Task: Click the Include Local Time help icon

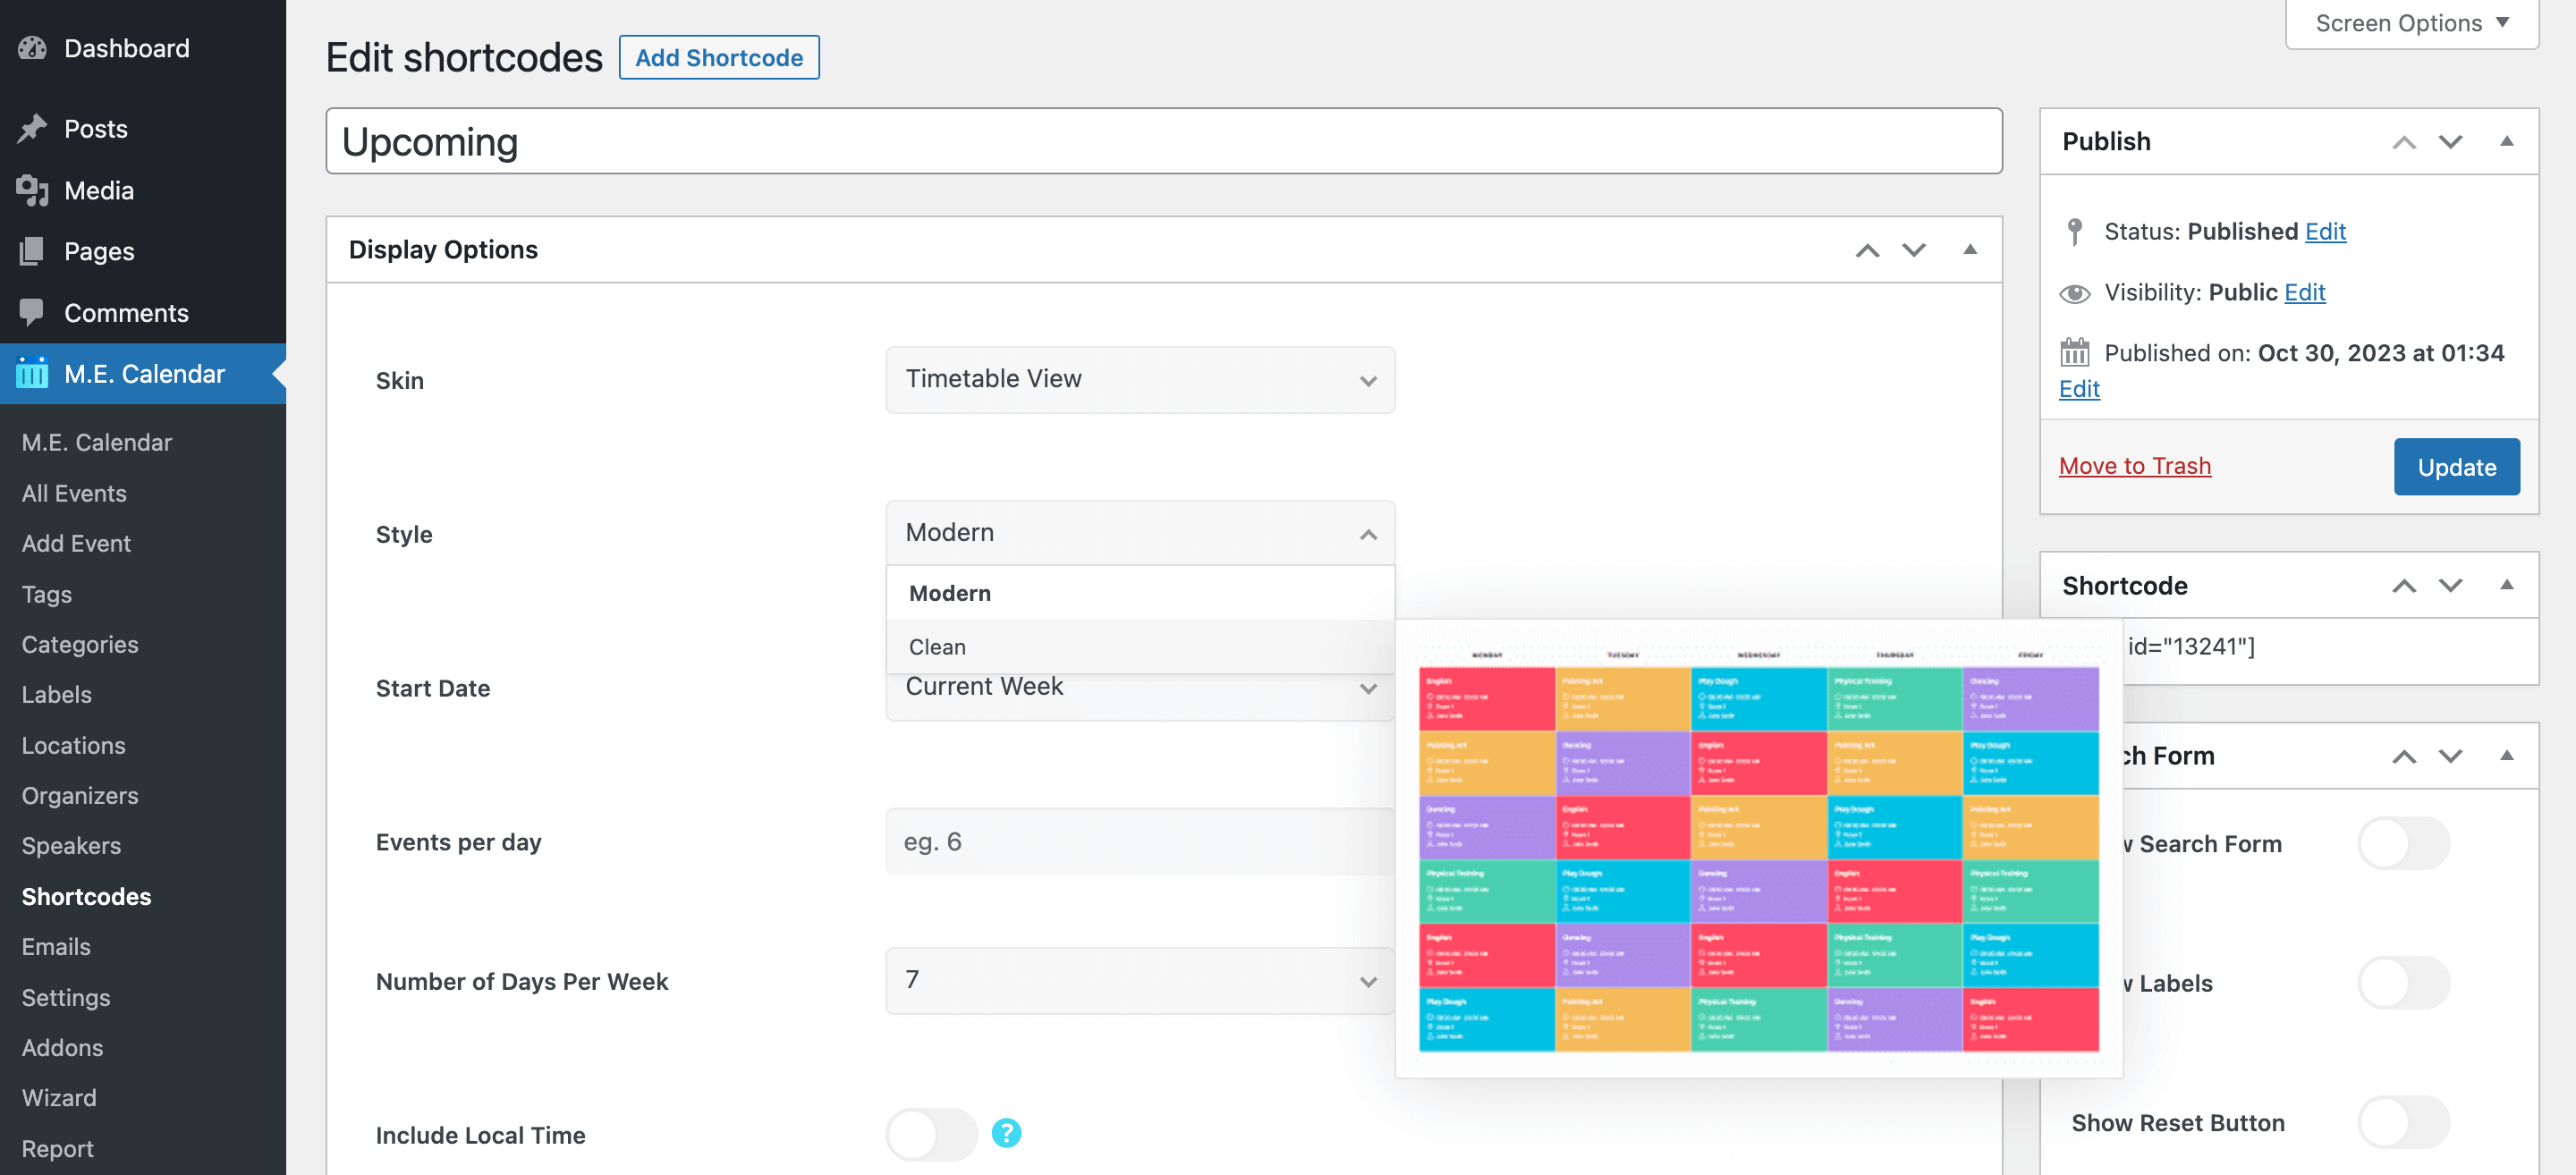Action: tap(1006, 1133)
